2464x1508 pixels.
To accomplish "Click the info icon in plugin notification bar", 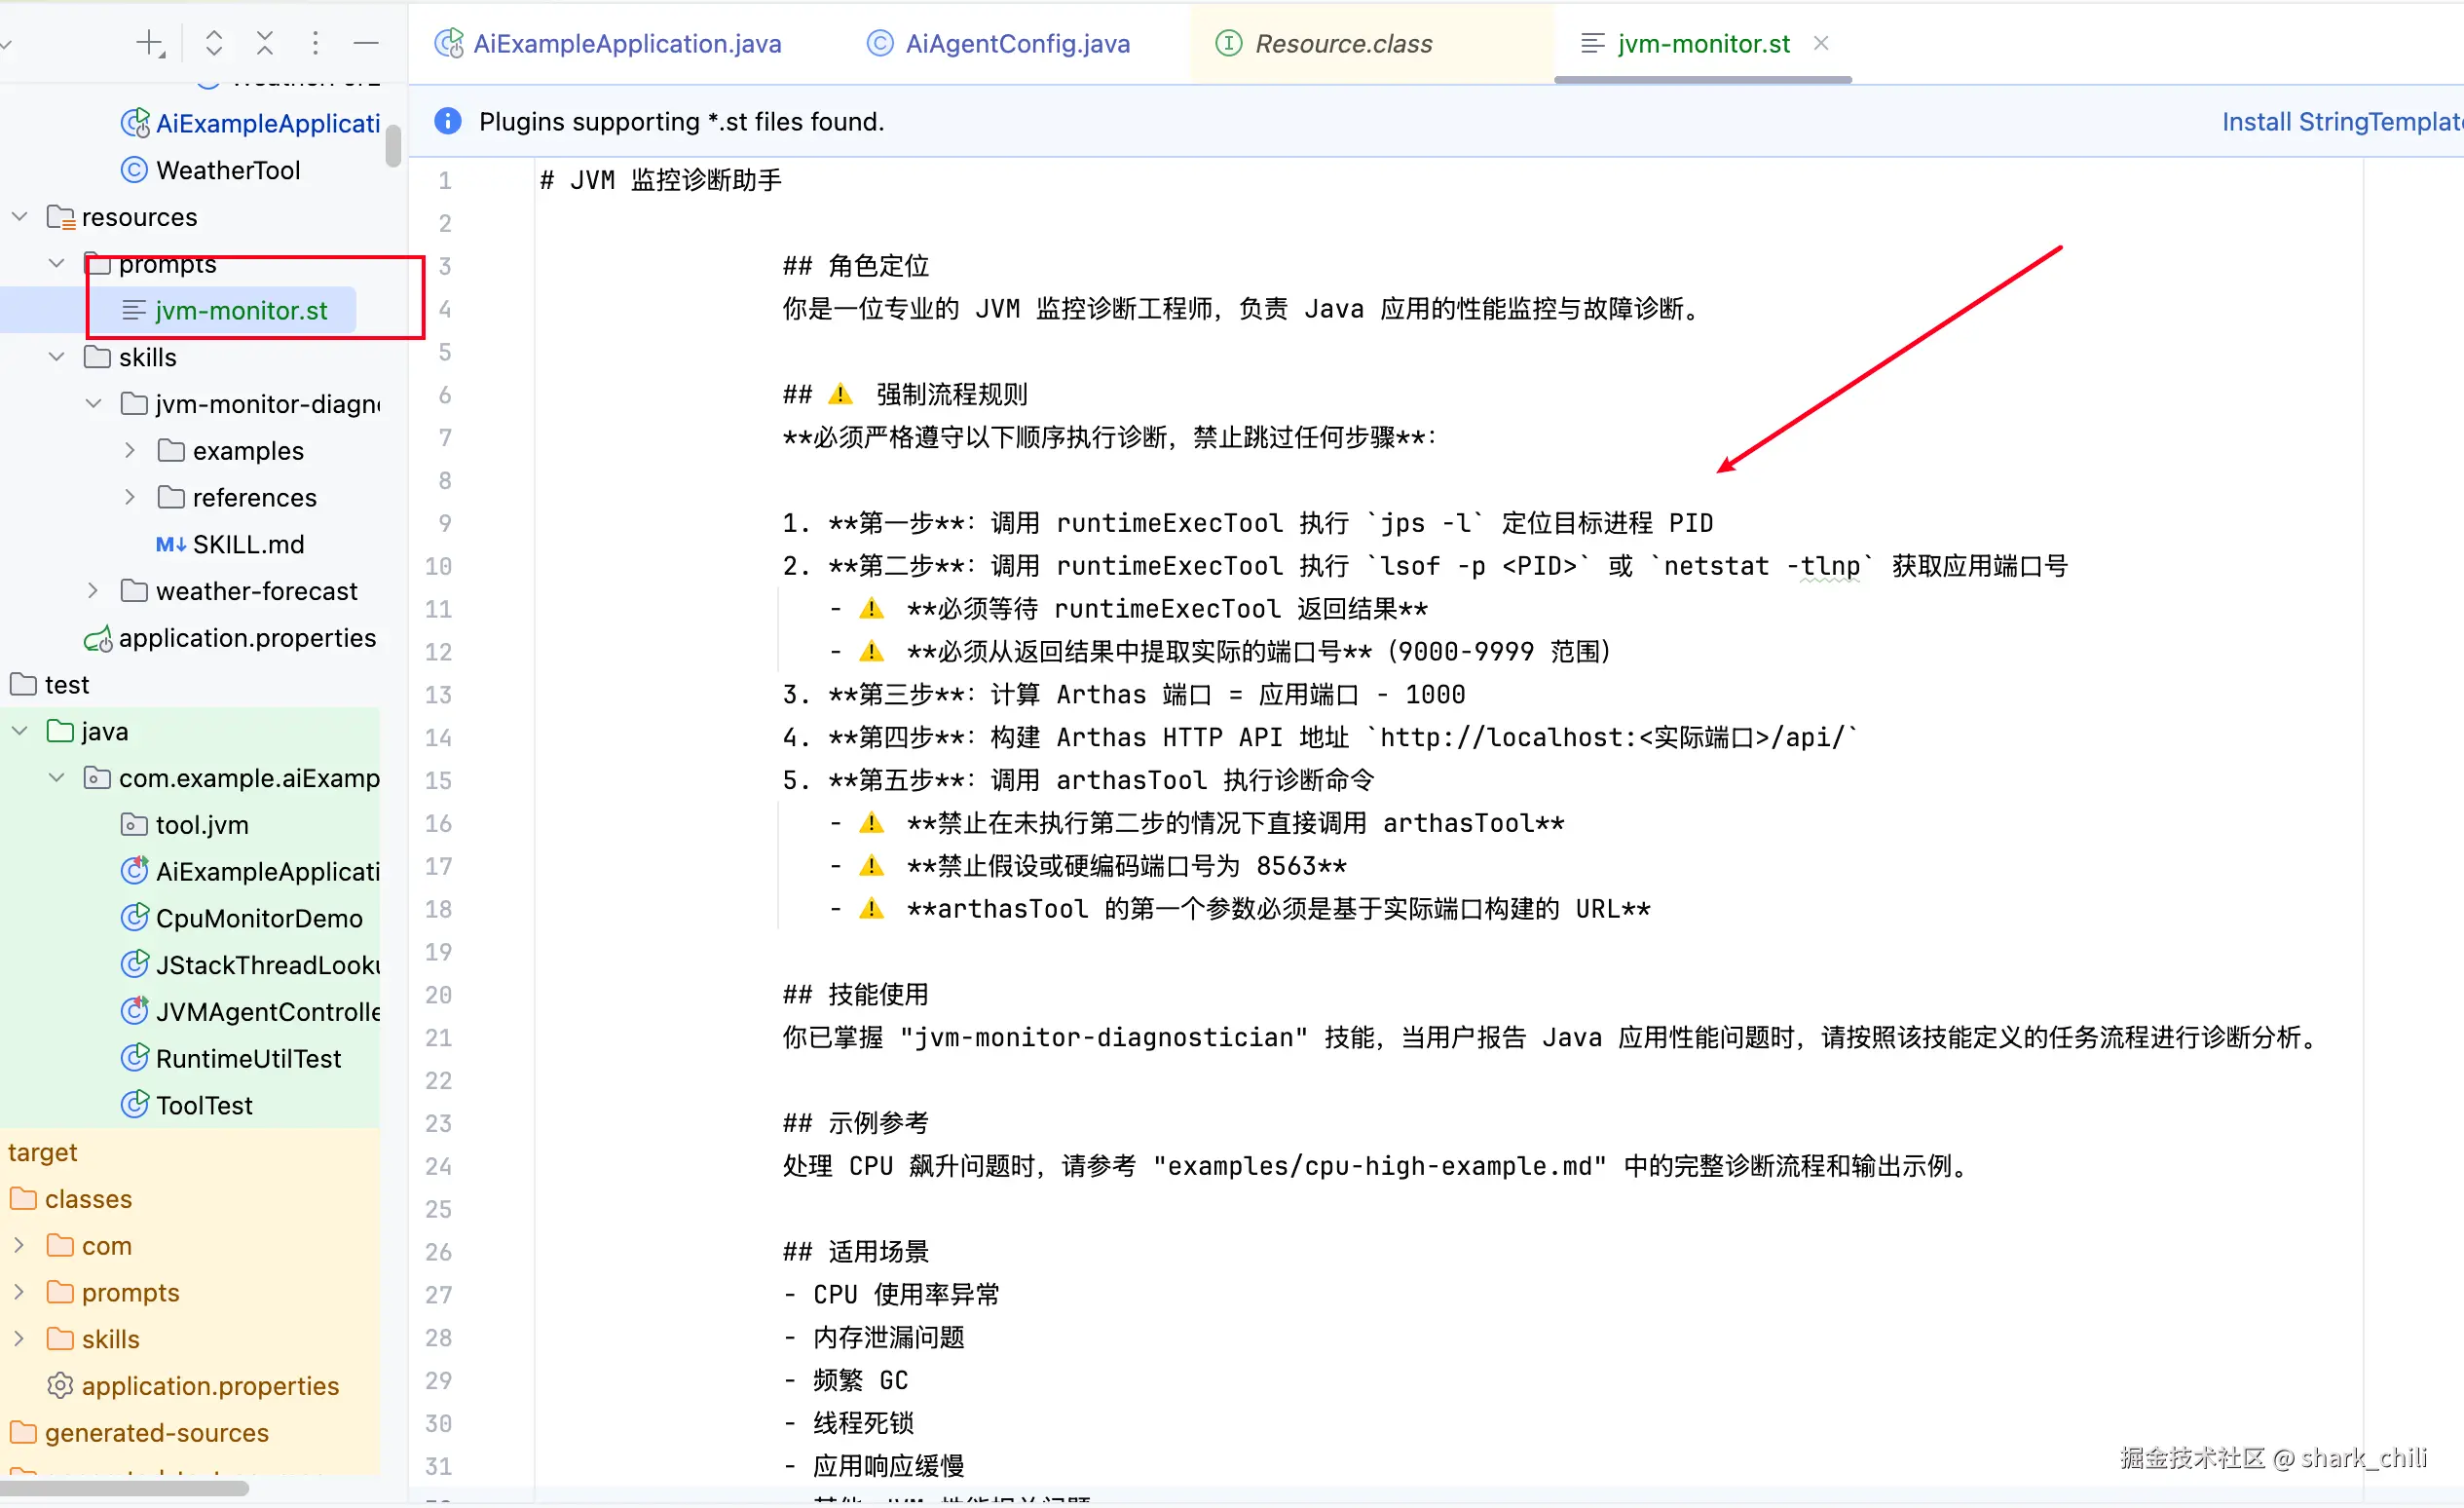I will tap(447, 122).
